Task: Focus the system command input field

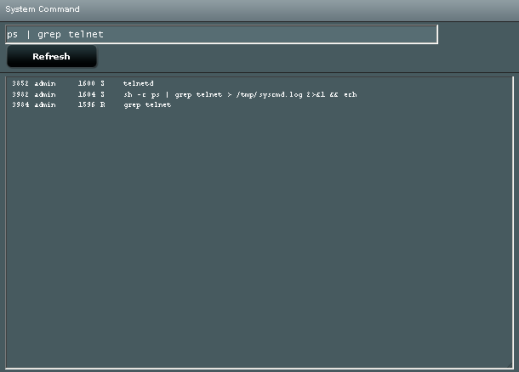Action: (222, 34)
